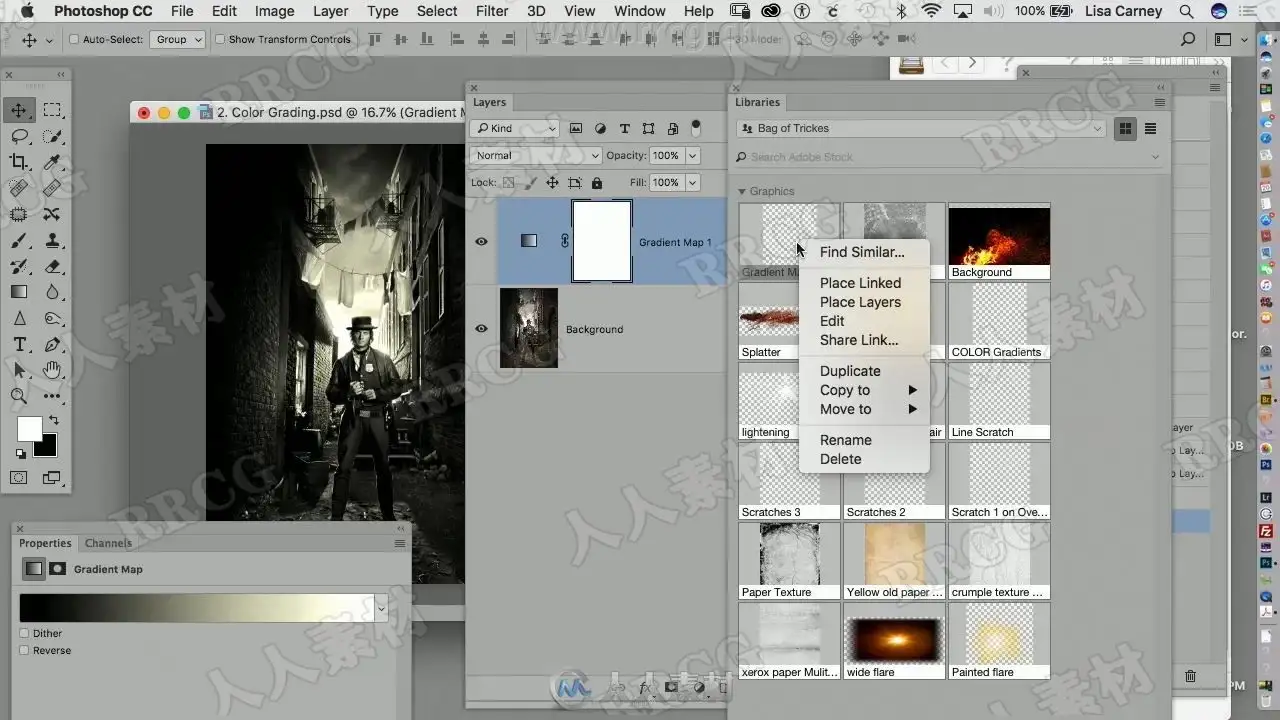
Task: Choose the Rectangular Marquee tool
Action: click(52, 110)
